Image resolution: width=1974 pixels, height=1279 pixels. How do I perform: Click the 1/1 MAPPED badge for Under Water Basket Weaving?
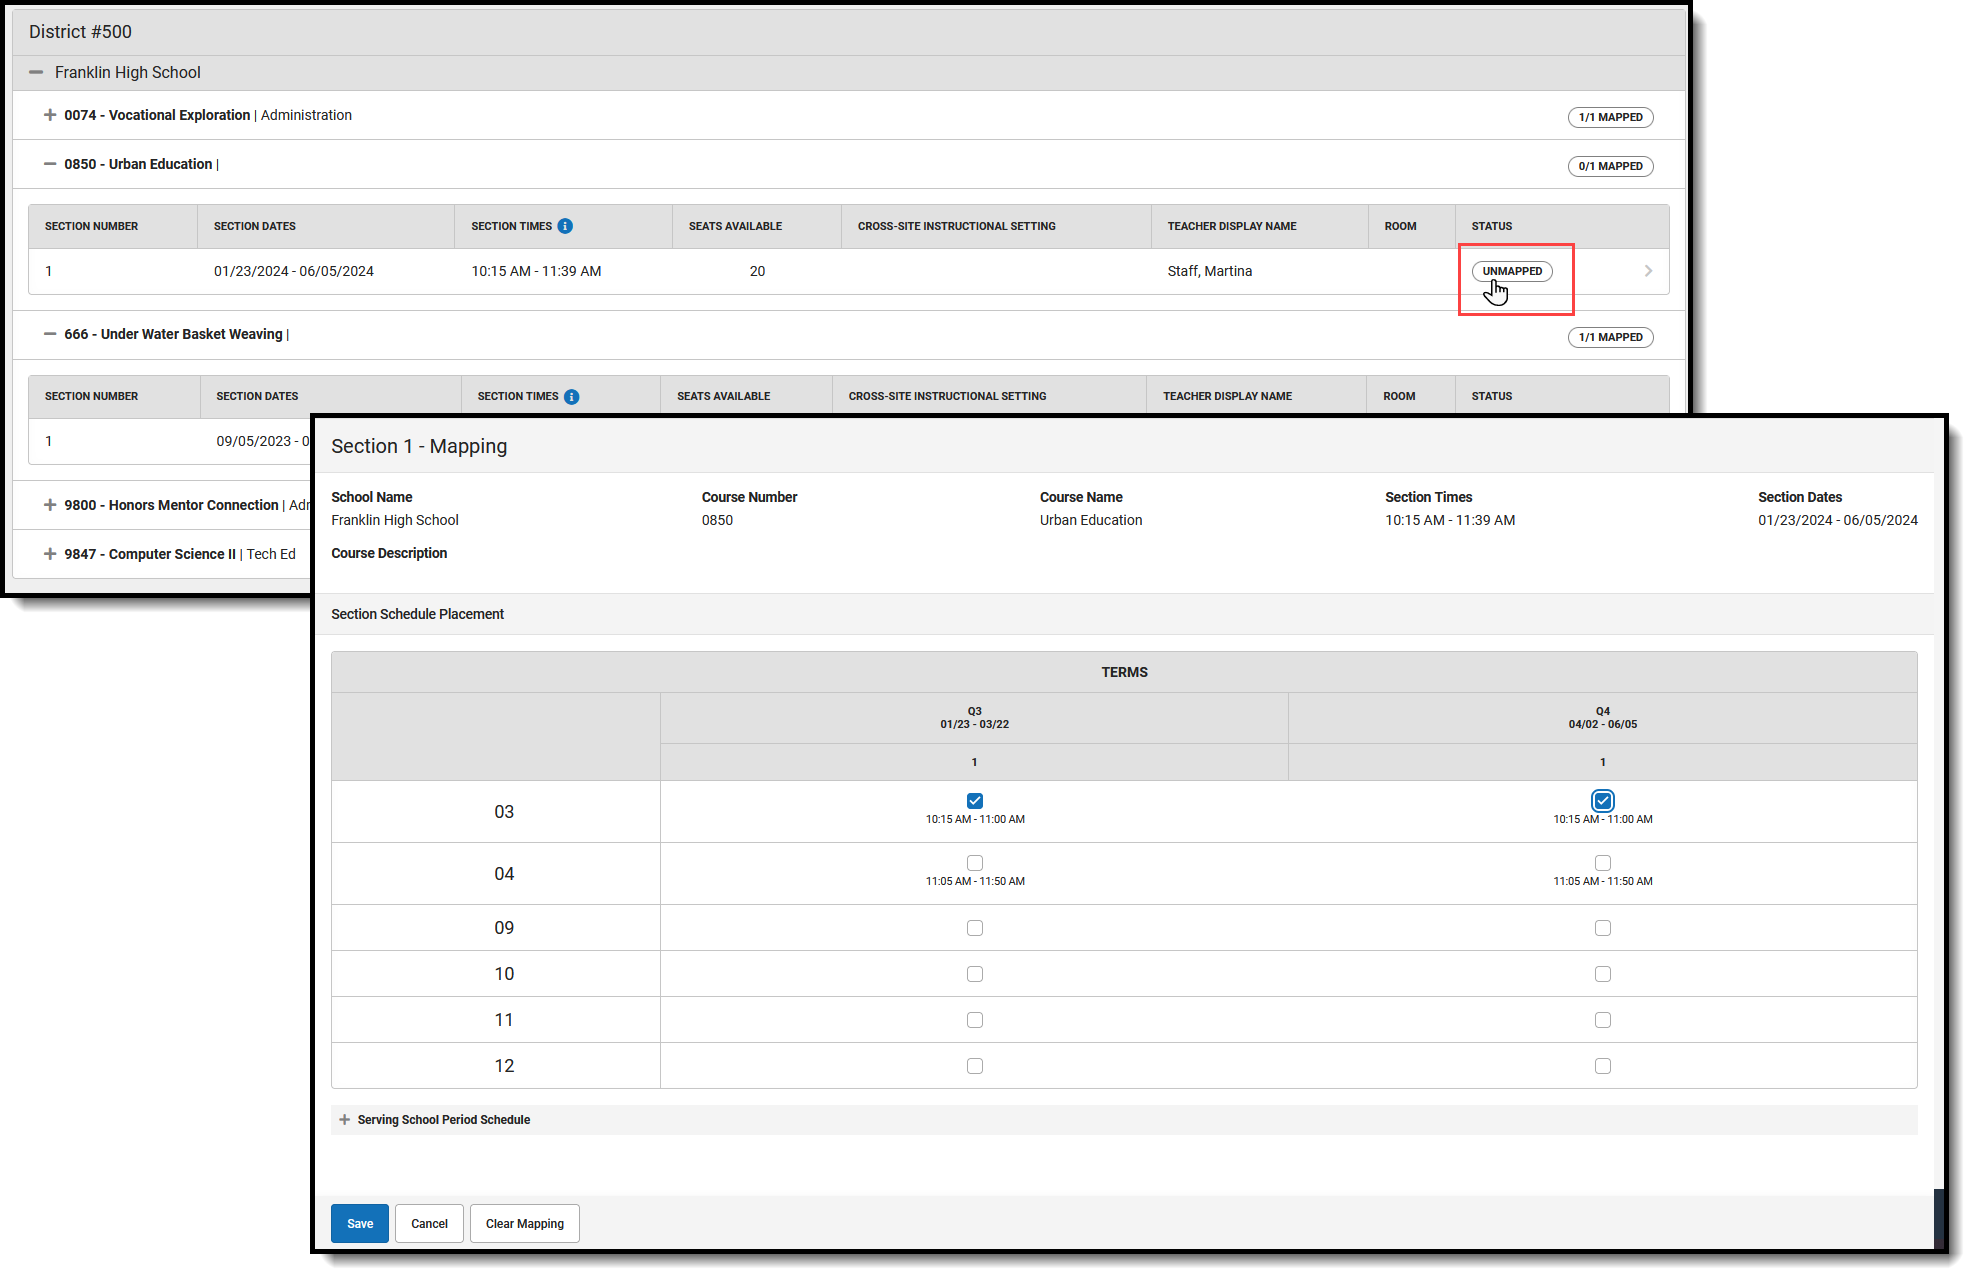1611,337
